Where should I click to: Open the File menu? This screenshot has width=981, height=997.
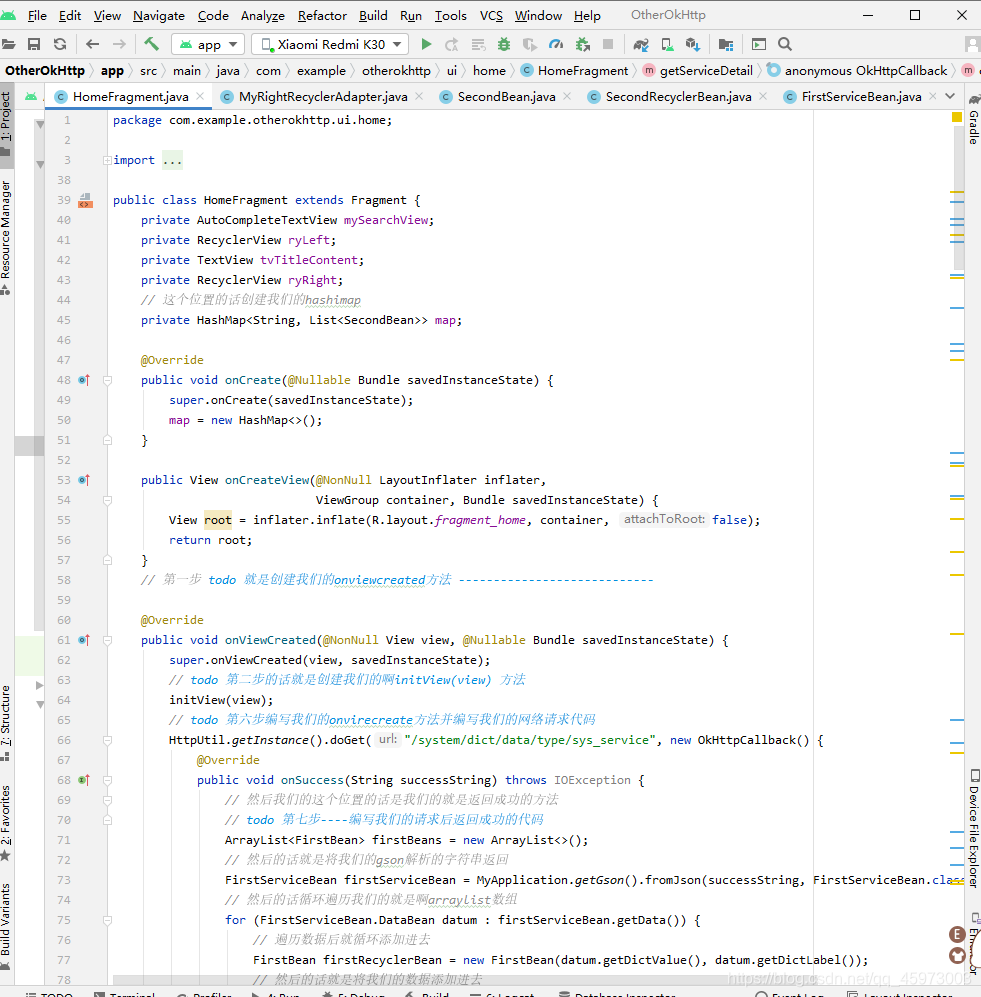pyautogui.click(x=38, y=15)
